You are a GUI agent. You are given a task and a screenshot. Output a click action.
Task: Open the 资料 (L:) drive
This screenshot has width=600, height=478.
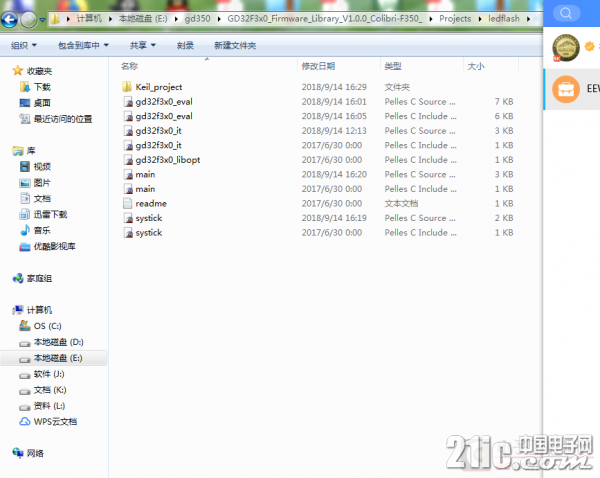pos(49,406)
